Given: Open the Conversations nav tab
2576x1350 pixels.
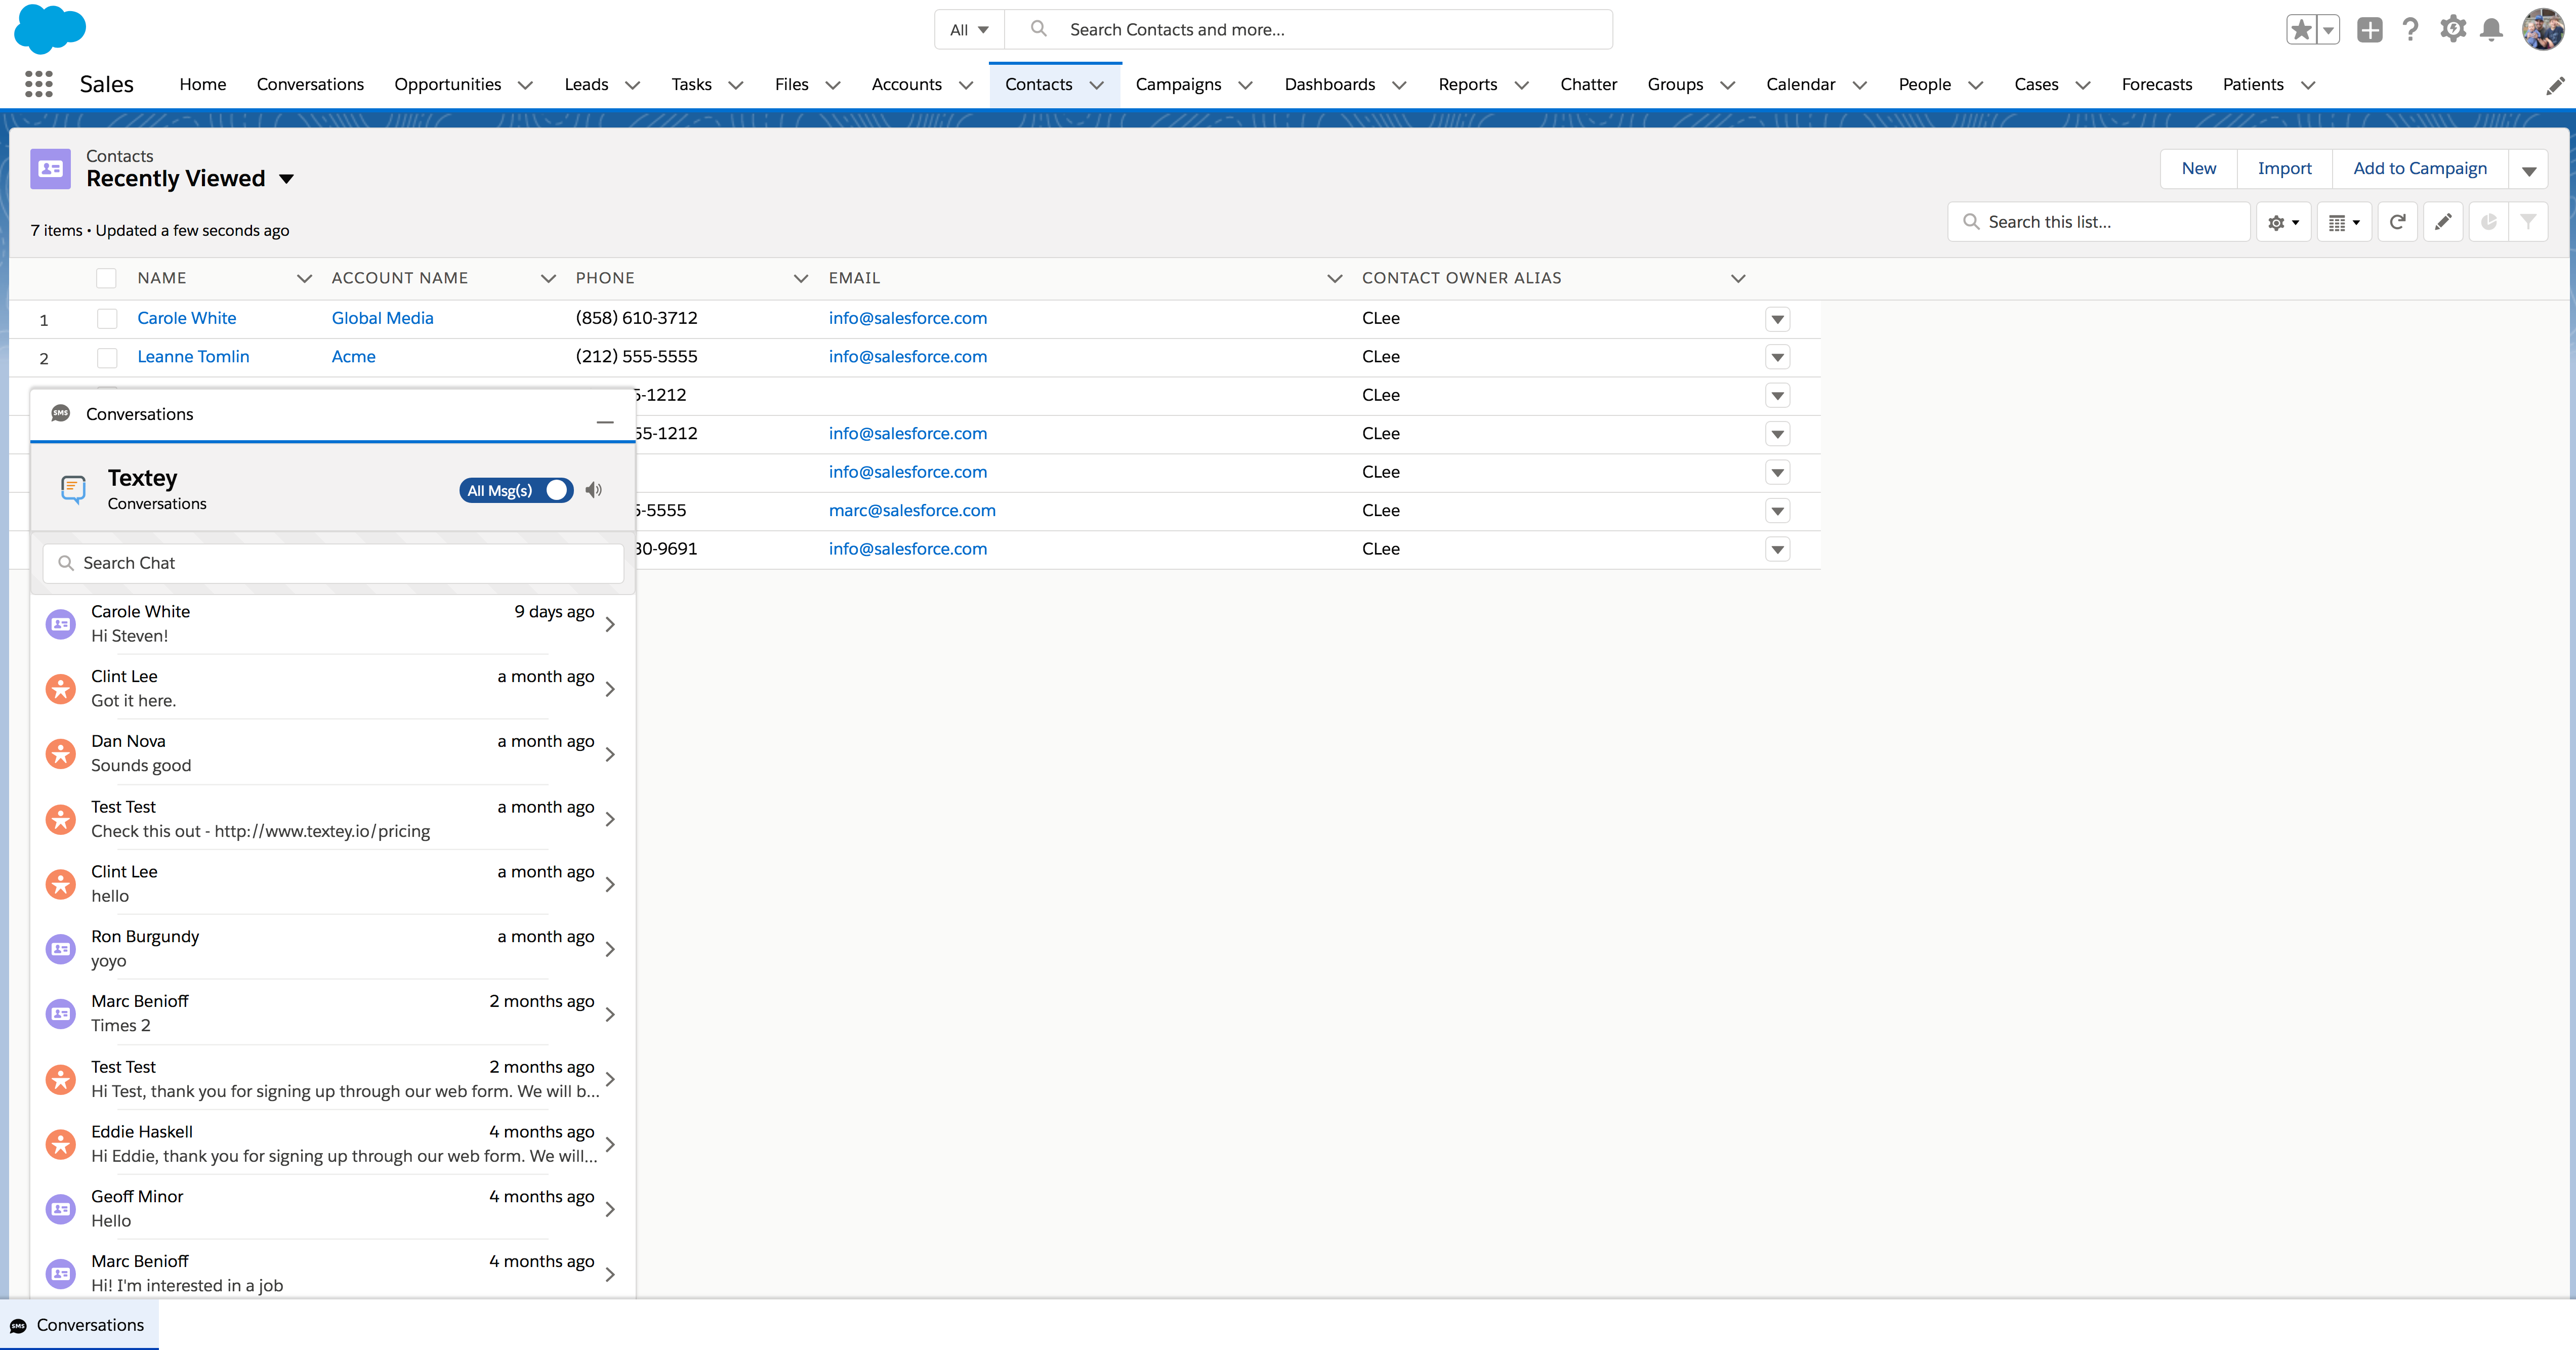Looking at the screenshot, I should (x=310, y=84).
